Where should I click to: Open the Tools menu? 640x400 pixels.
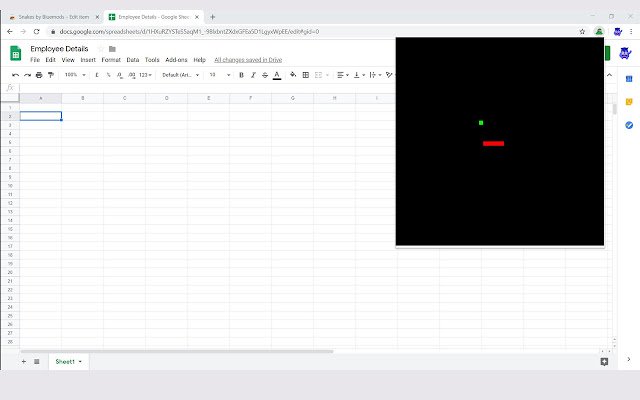(152, 60)
